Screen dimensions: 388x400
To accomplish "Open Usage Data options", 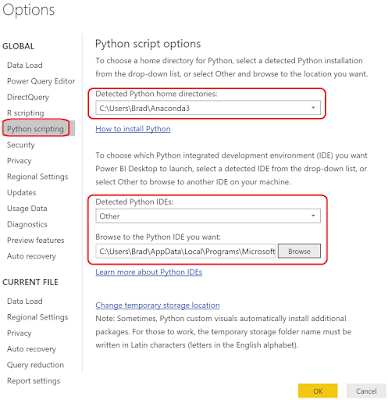I will pos(27,209).
